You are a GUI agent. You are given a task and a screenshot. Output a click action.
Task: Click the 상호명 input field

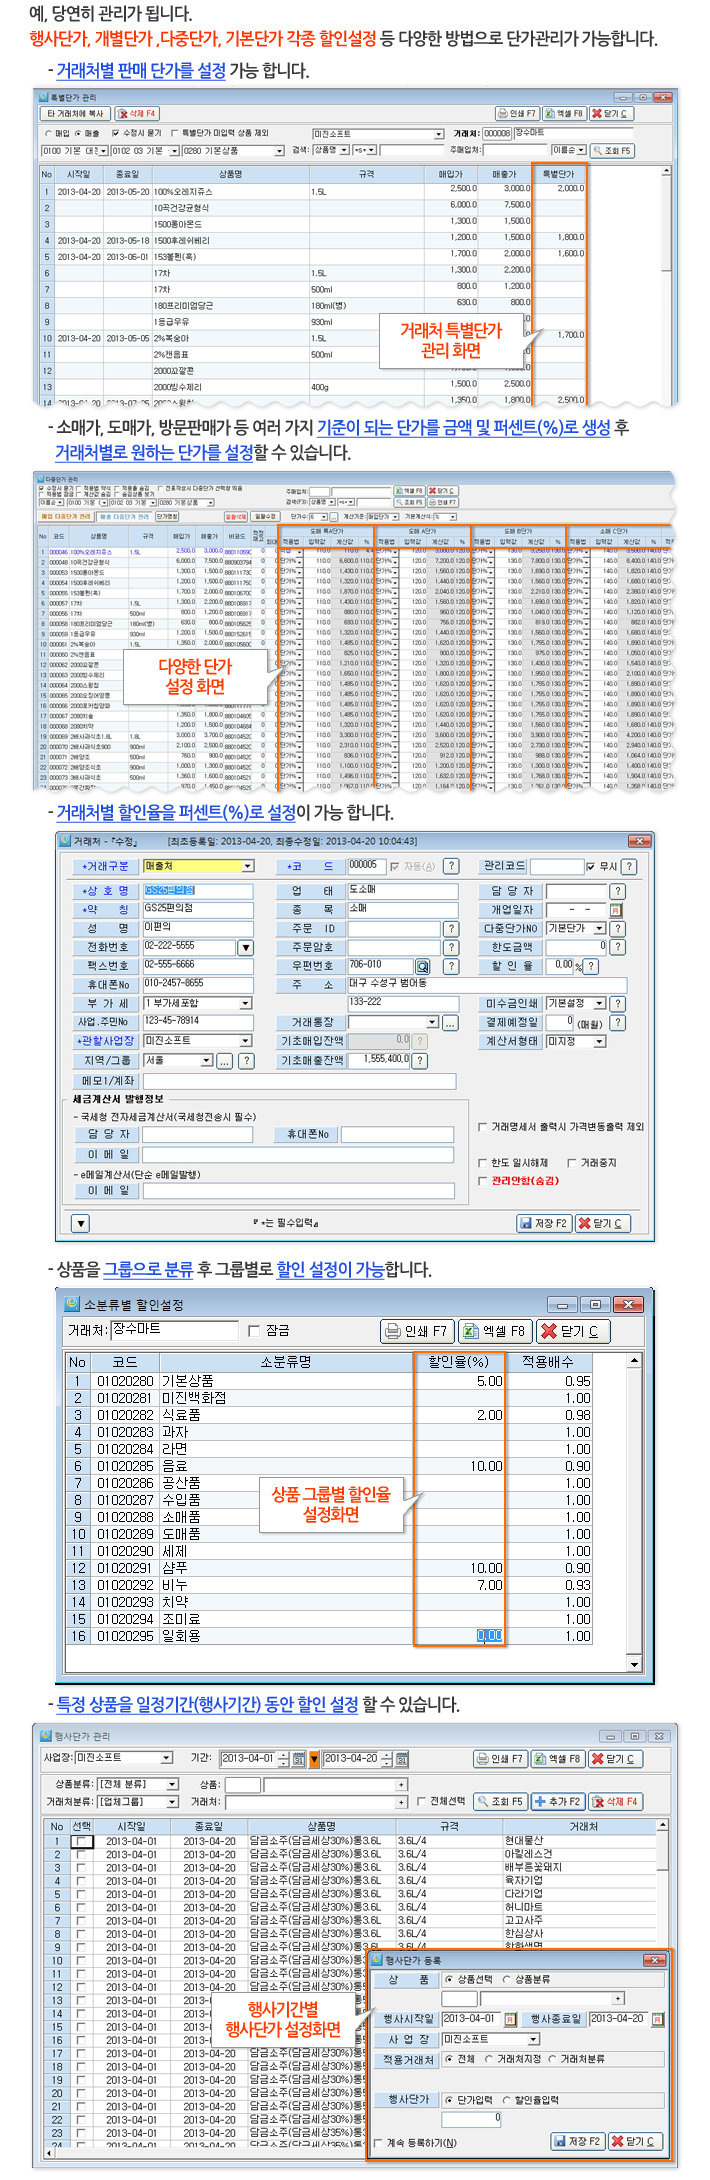point(197,890)
